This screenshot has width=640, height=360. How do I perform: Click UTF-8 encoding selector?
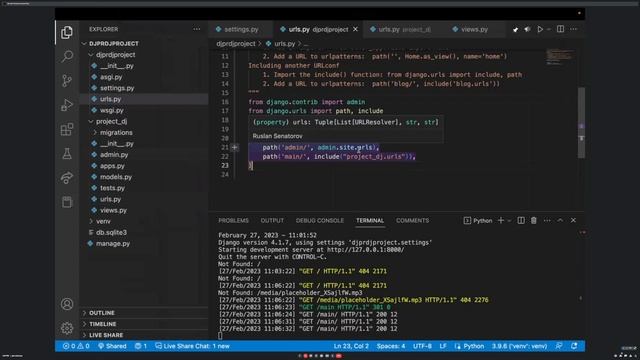(x=422, y=346)
